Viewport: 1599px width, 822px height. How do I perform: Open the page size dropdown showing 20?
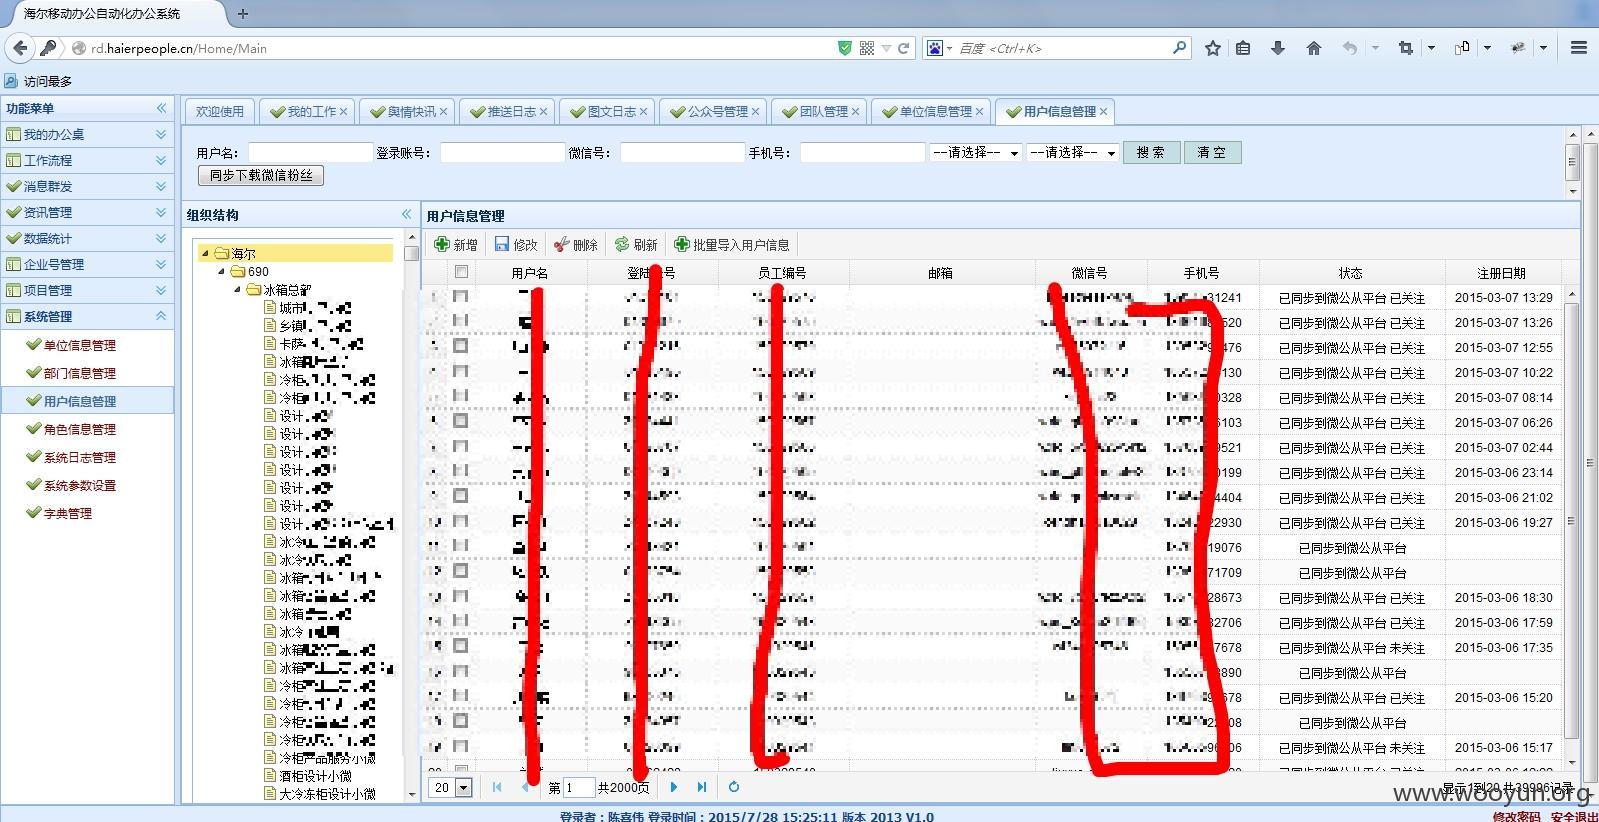click(x=451, y=787)
